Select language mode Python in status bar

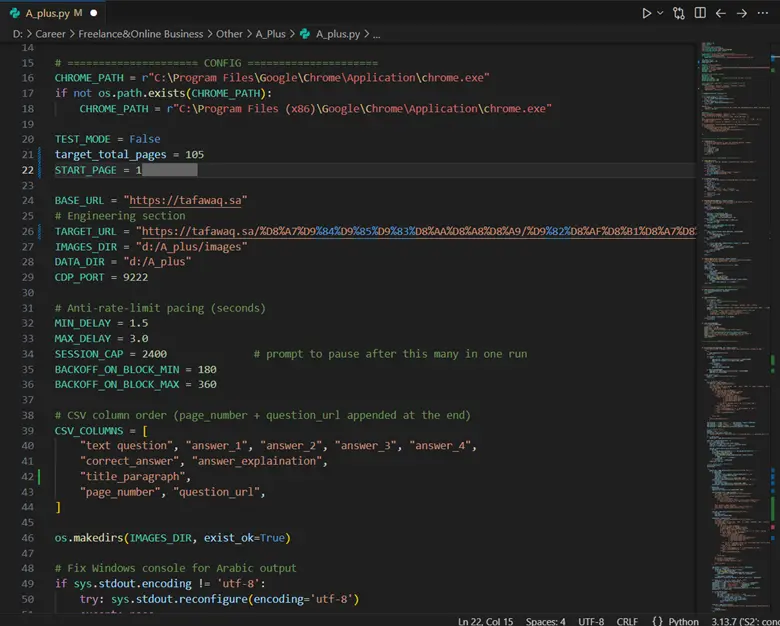[683, 621]
